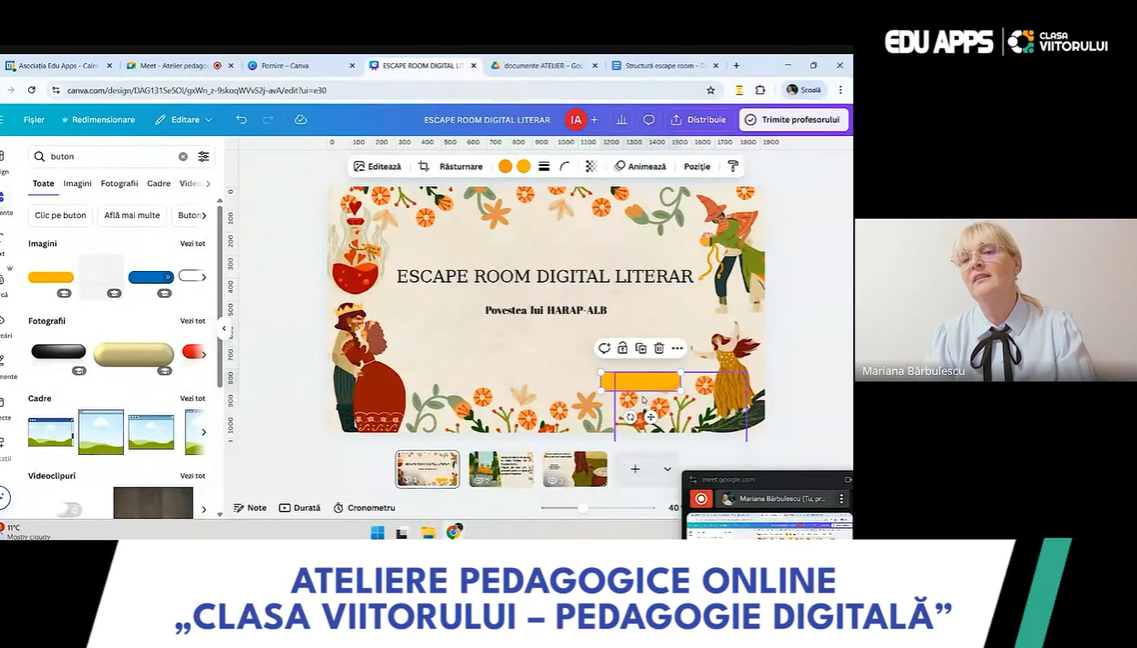Click the move handle below selection

(650, 417)
